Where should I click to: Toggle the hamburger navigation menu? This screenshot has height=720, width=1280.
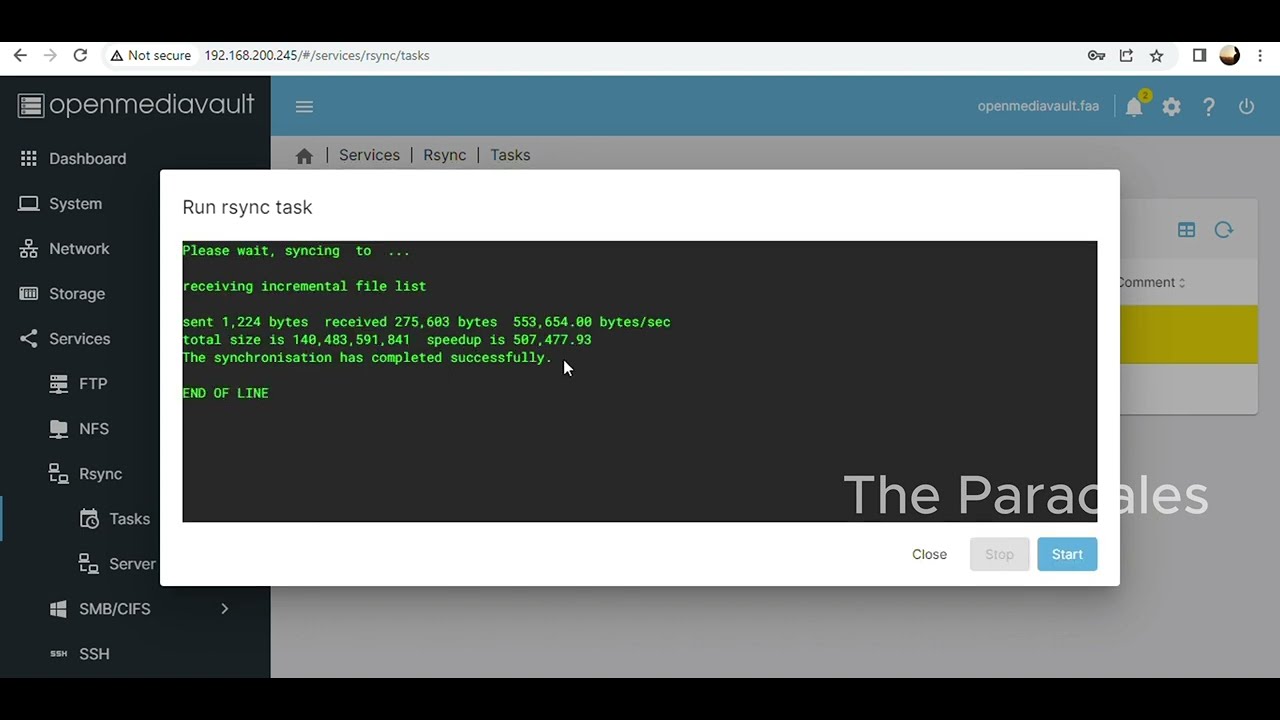pyautogui.click(x=305, y=107)
